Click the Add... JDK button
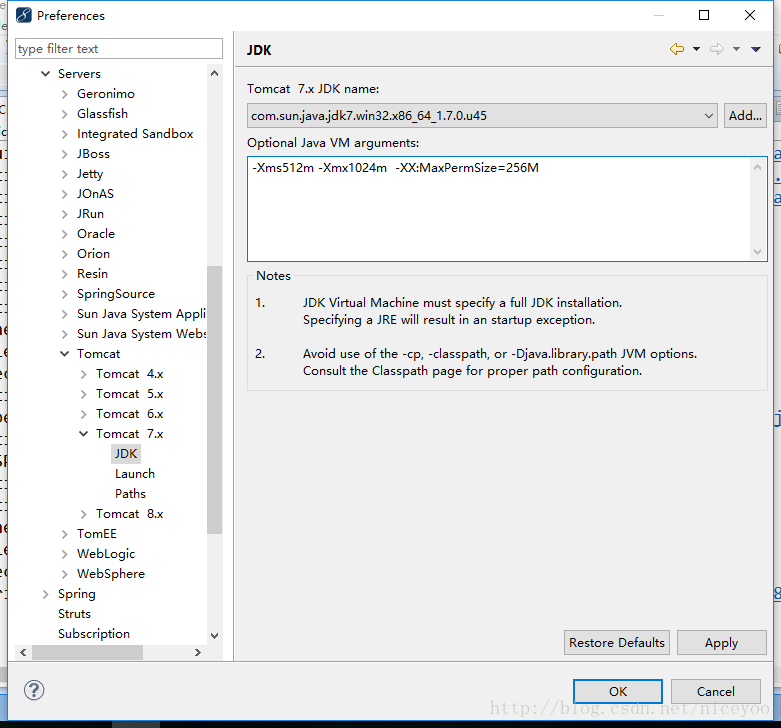 pyautogui.click(x=745, y=116)
